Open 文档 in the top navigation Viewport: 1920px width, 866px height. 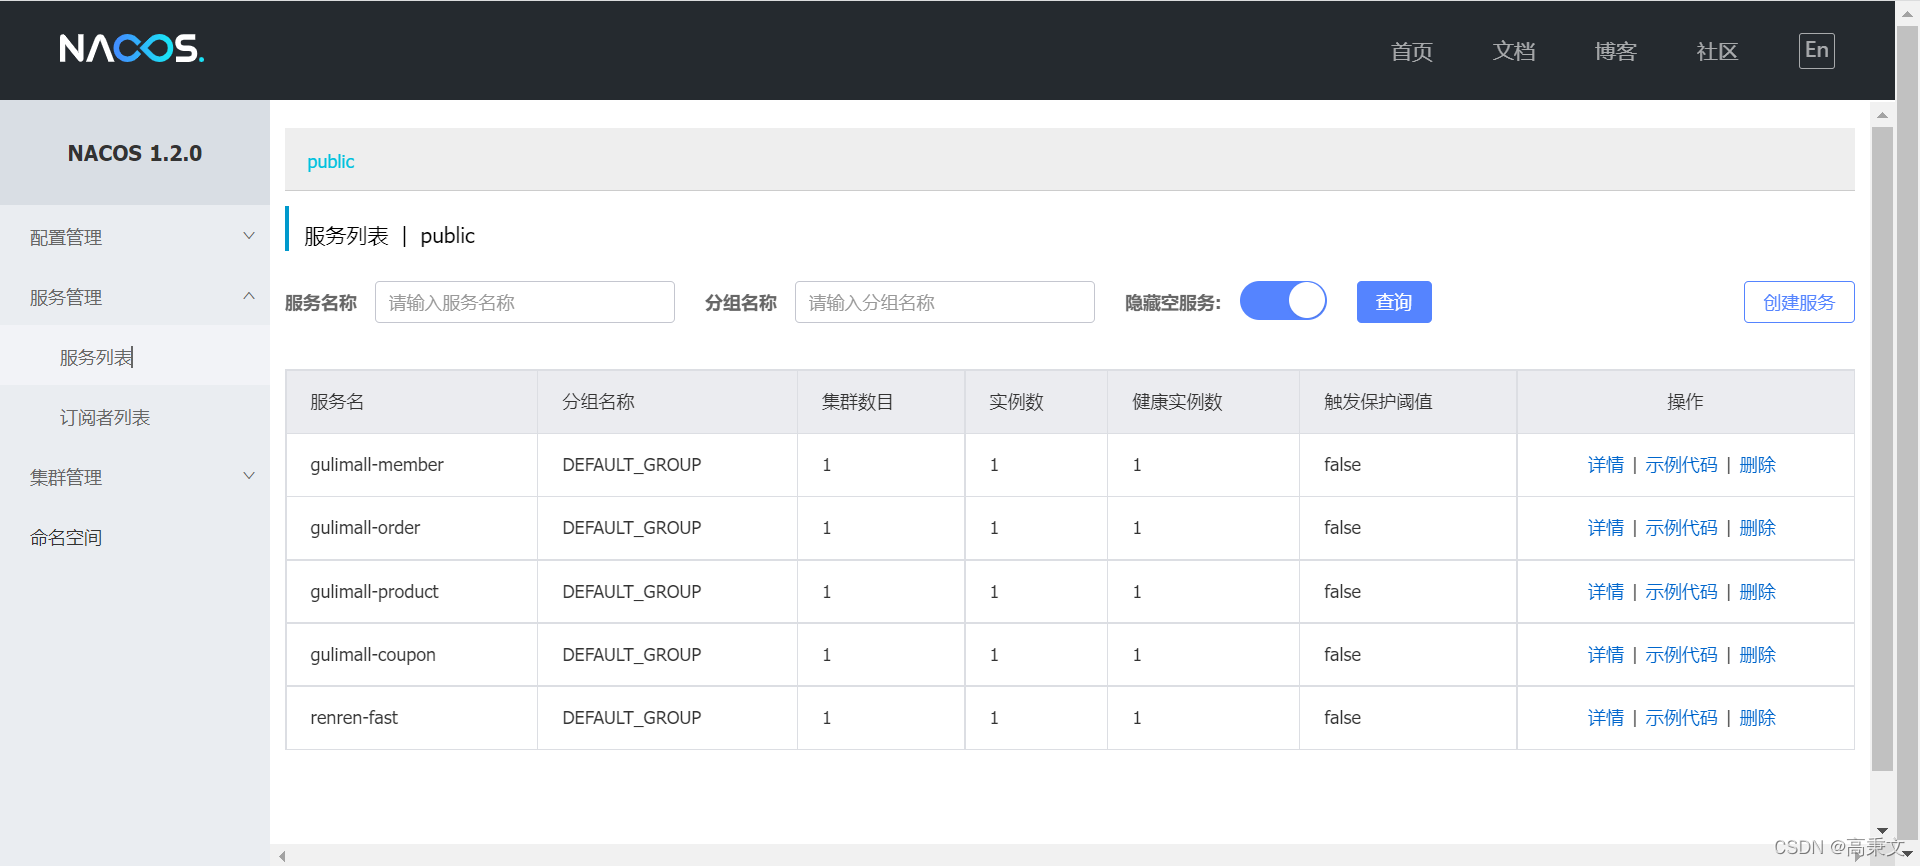pyautogui.click(x=1513, y=51)
